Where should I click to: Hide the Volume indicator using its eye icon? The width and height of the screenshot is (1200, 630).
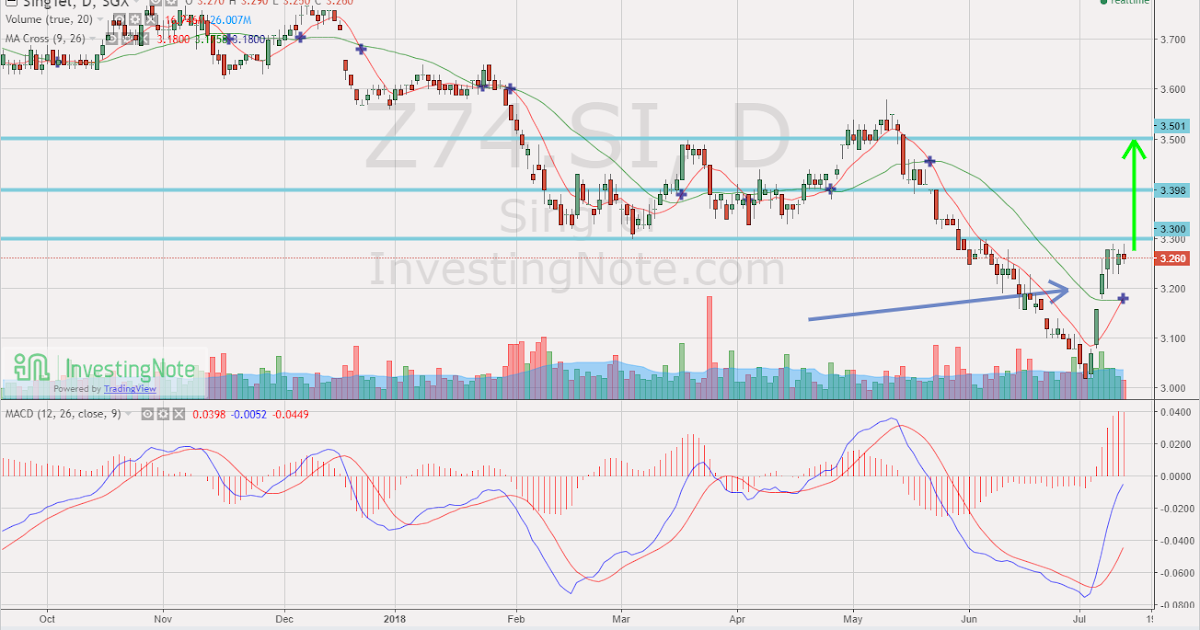pyautogui.click(x=120, y=19)
